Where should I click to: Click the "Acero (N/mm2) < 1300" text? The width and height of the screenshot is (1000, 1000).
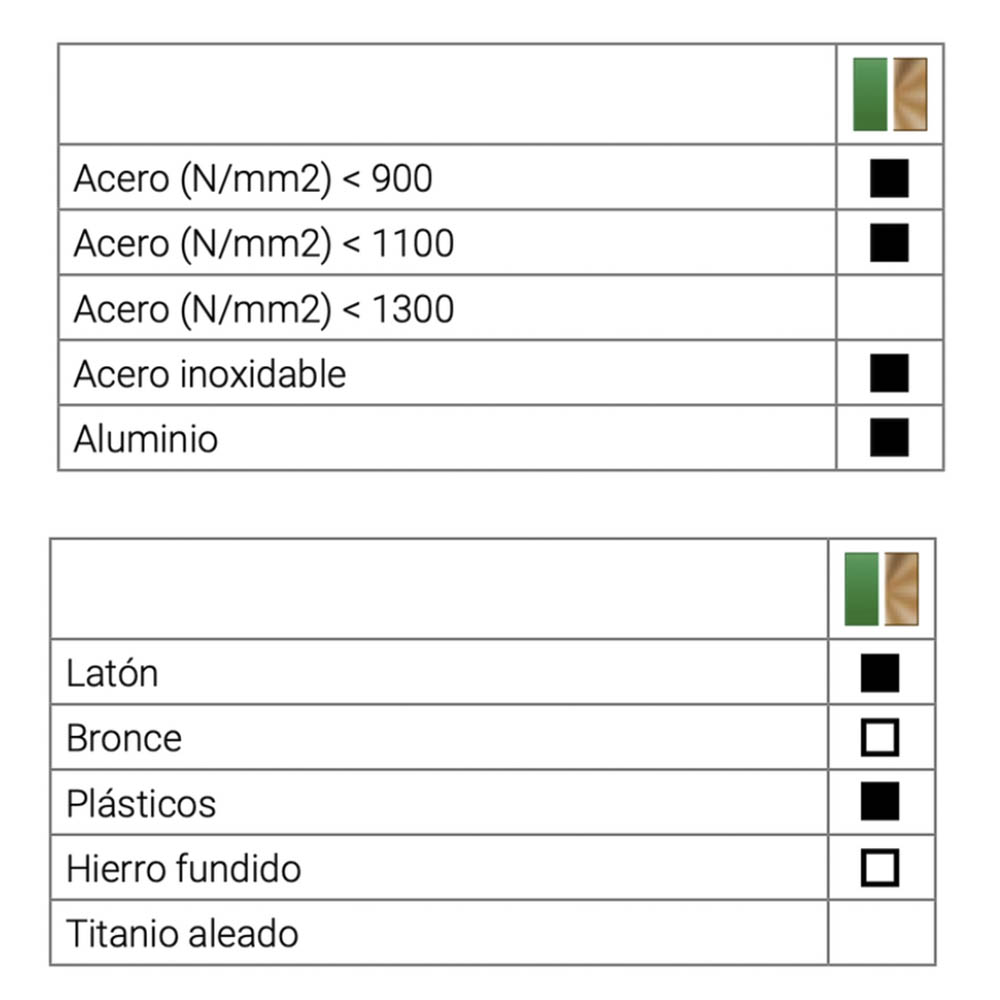pyautogui.click(x=264, y=309)
